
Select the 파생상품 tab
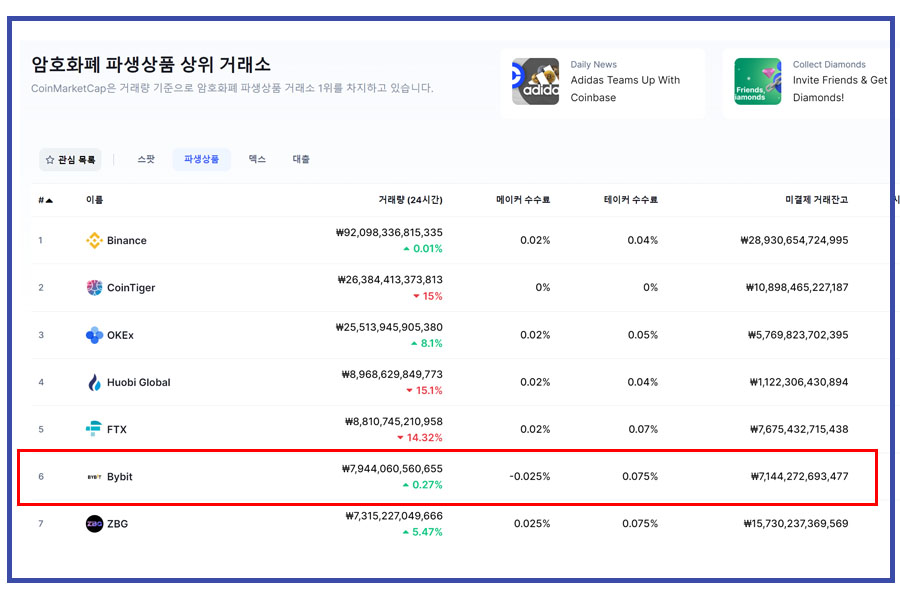(201, 159)
